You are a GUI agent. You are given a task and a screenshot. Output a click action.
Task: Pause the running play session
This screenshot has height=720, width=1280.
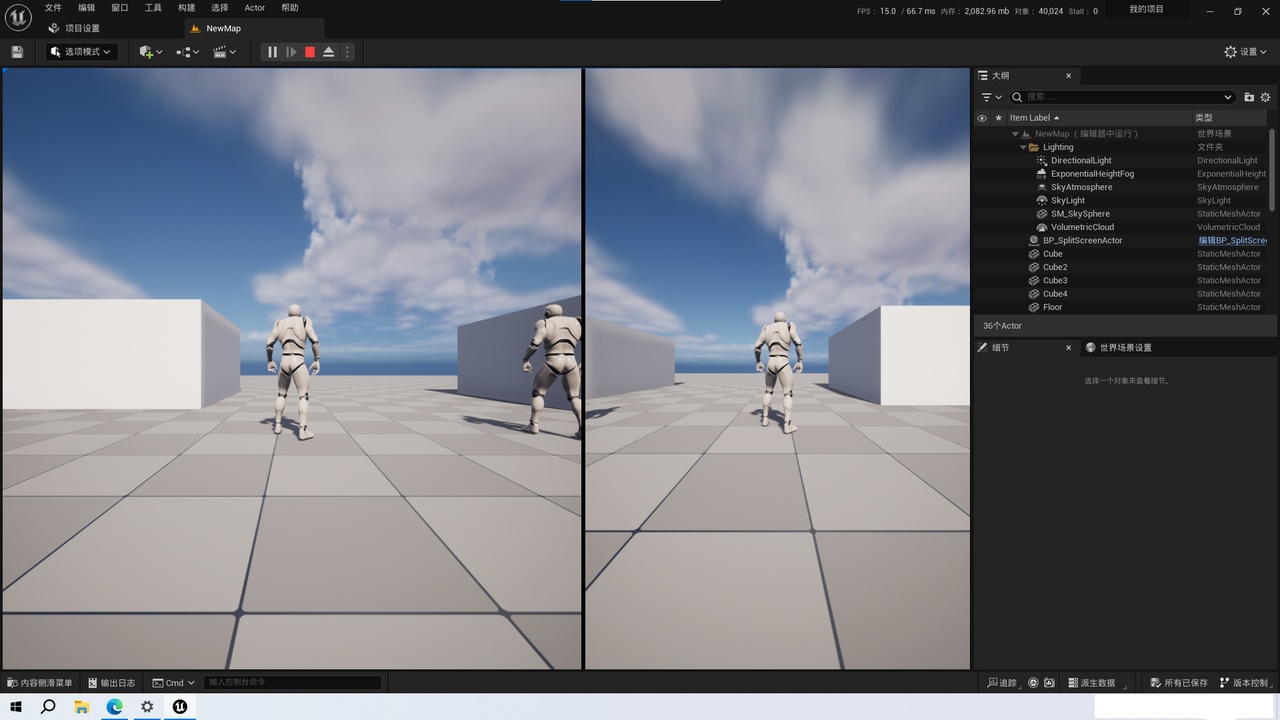point(272,52)
